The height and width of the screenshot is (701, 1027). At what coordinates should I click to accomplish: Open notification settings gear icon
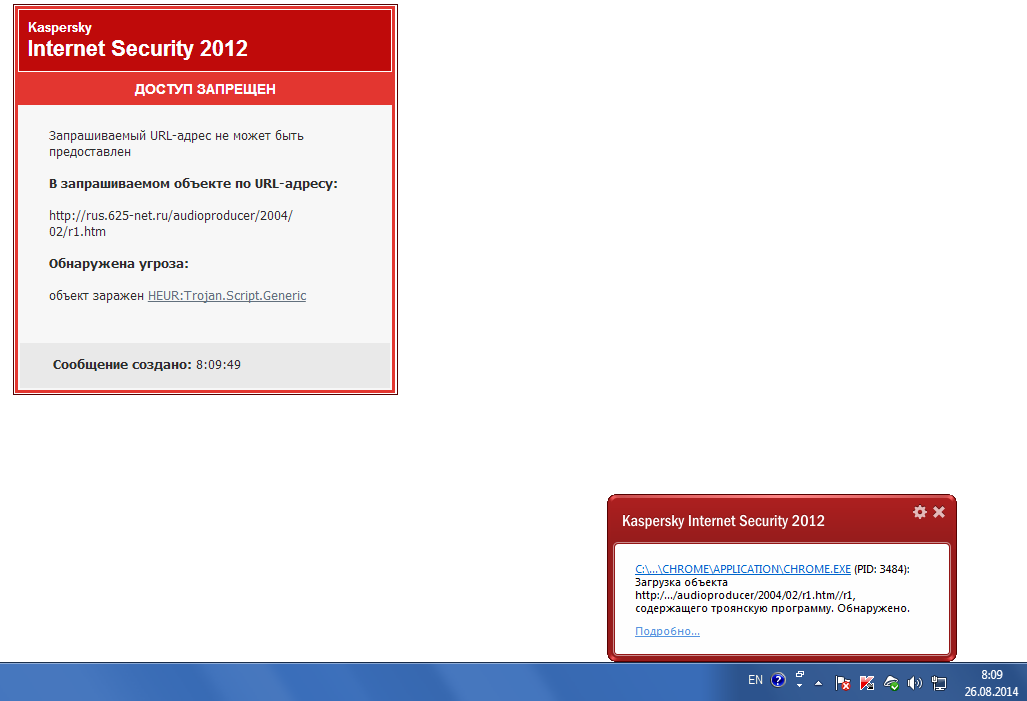[x=920, y=512]
